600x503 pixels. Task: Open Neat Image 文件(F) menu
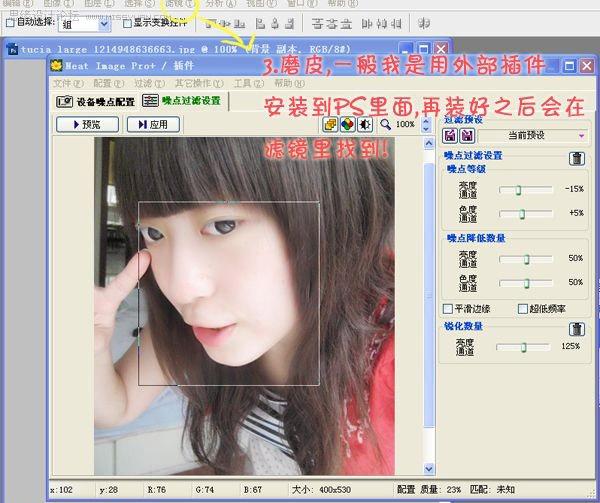pos(68,83)
